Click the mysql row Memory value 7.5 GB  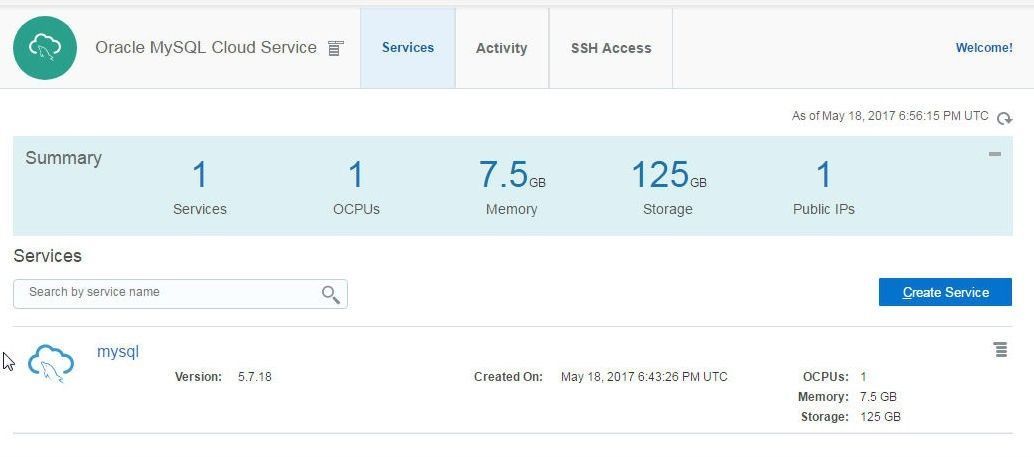point(878,397)
